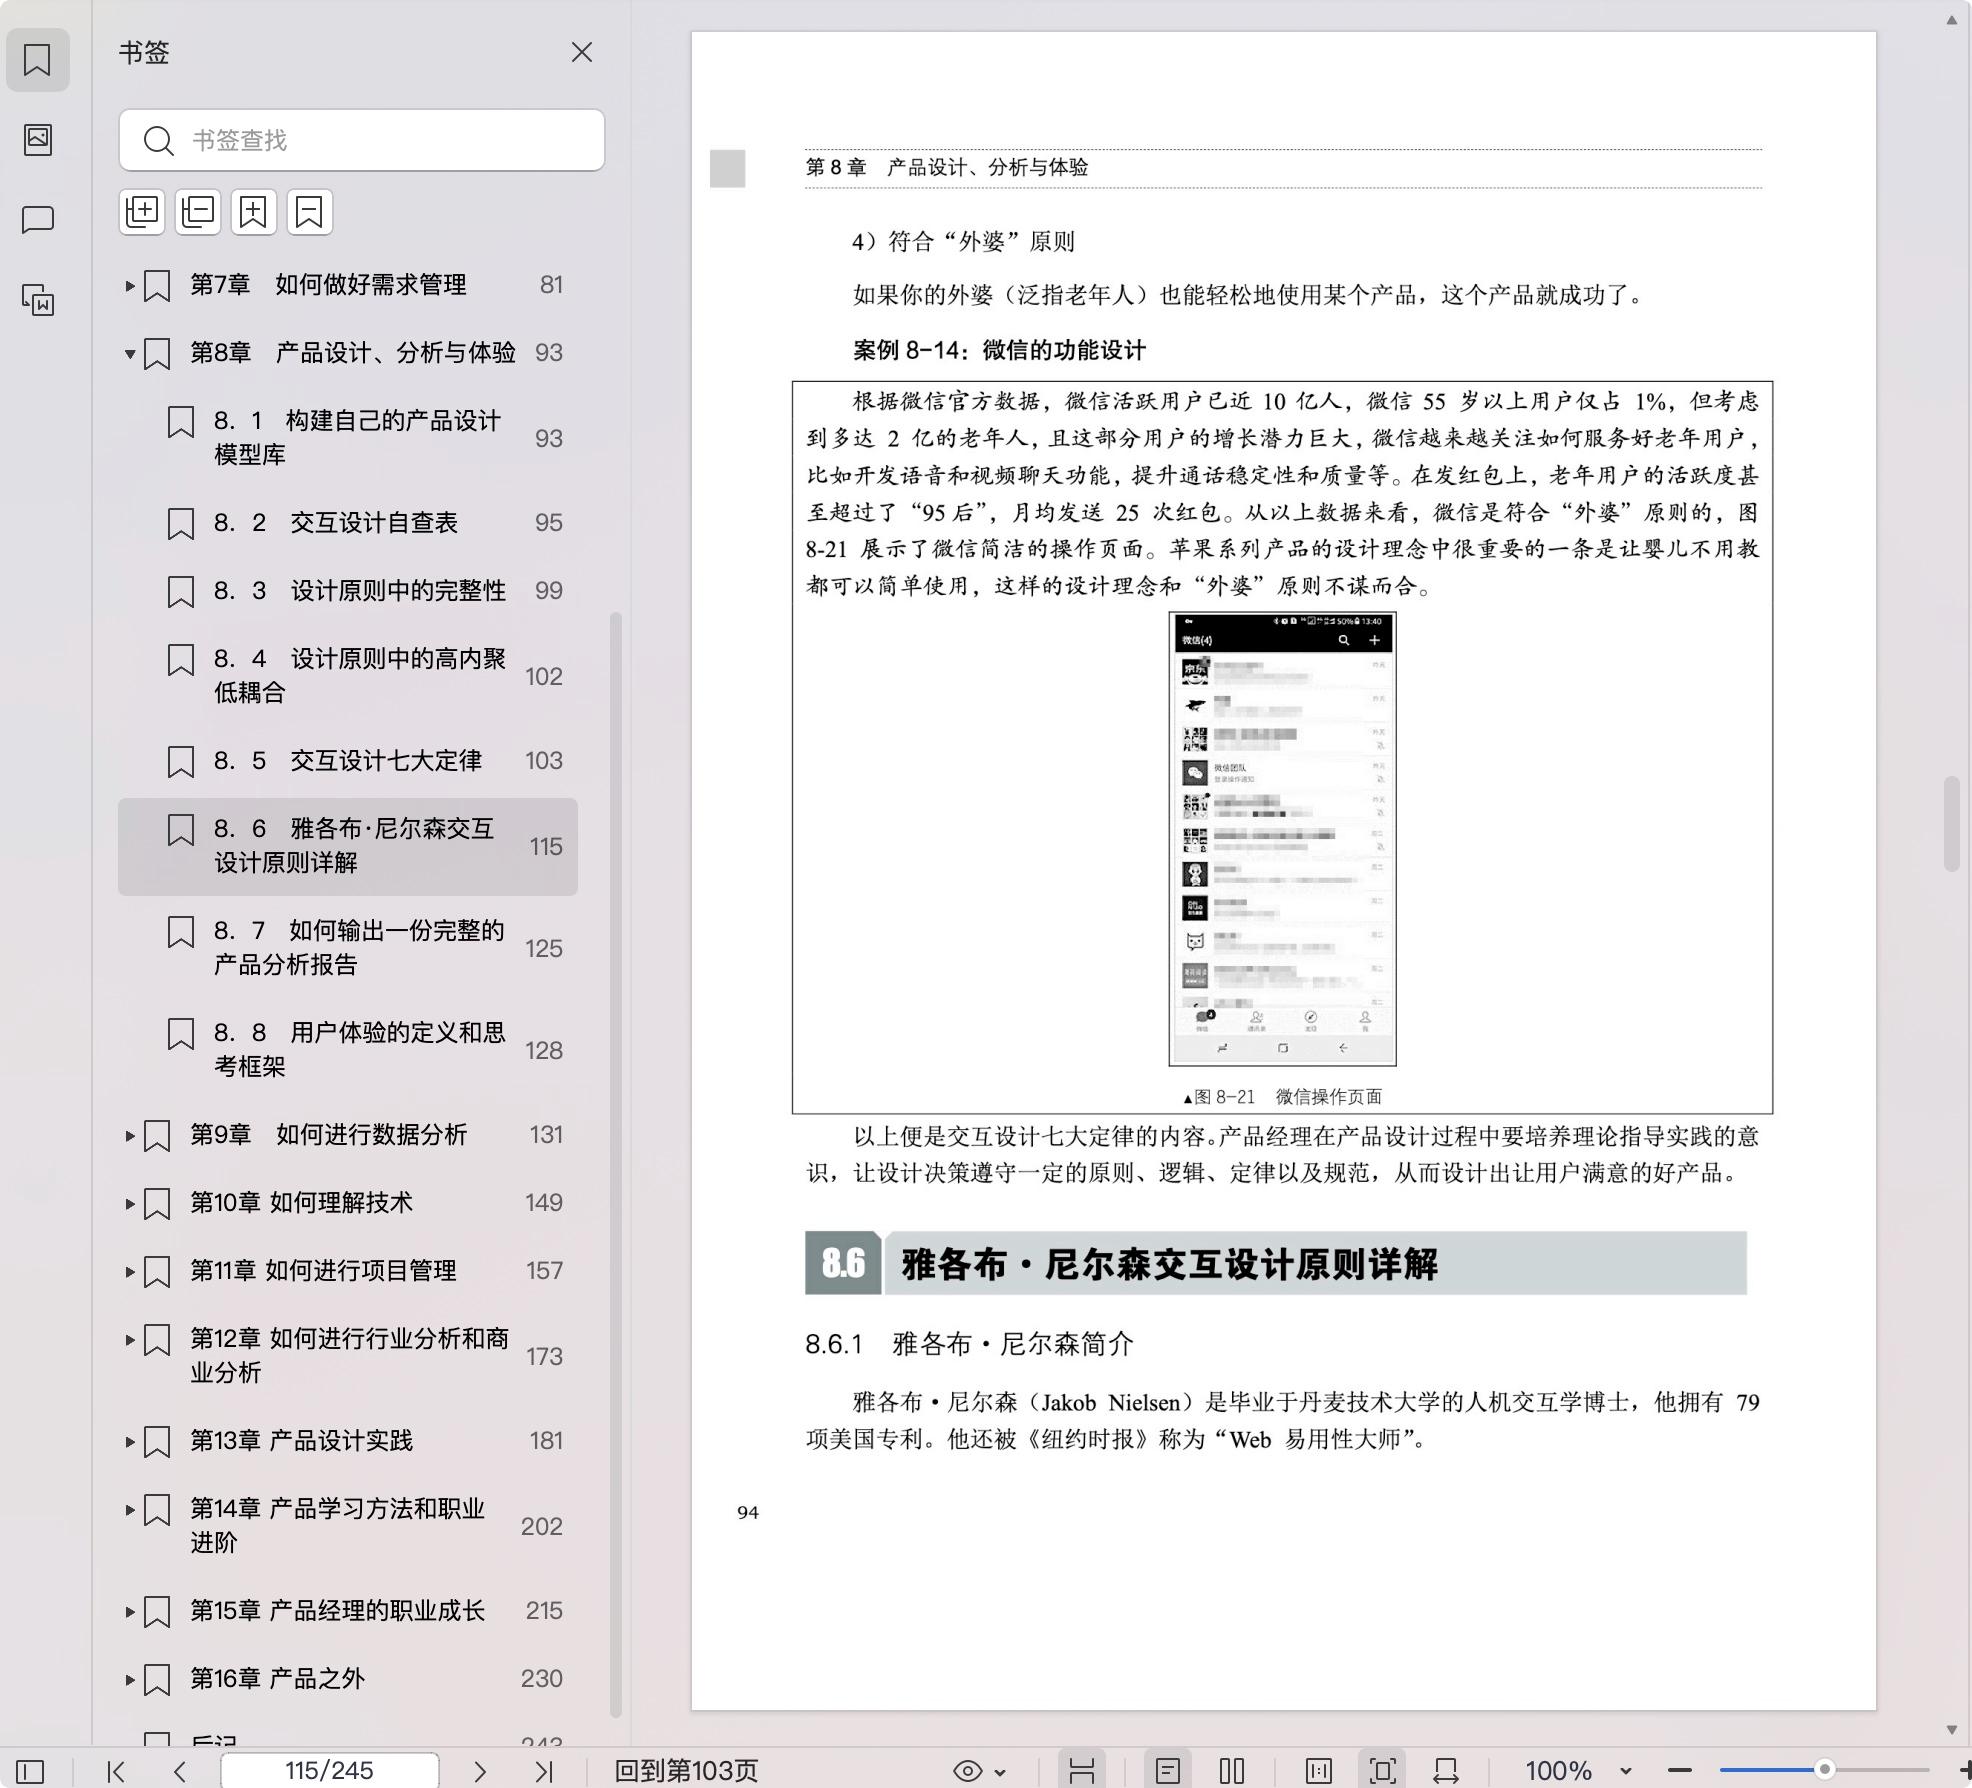Click the 8.6 section heading in document
This screenshot has width=1972, height=1788.
[1276, 1263]
